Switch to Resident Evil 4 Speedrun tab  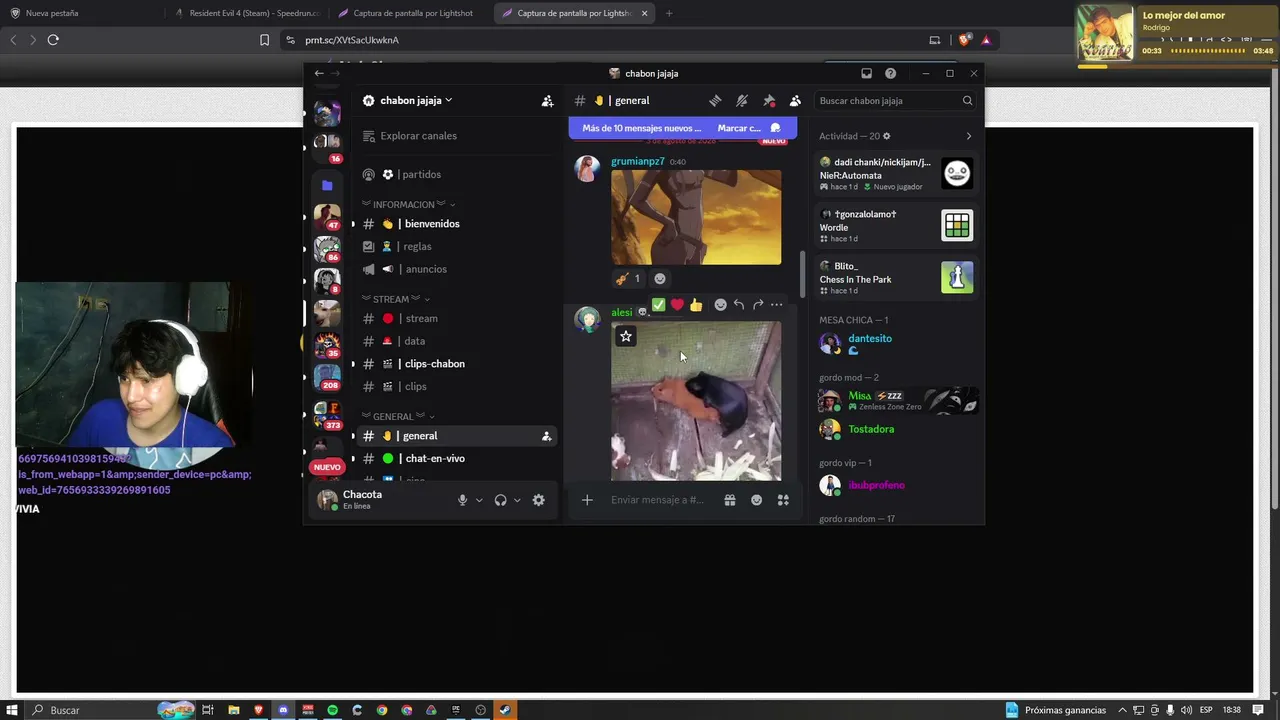(x=246, y=13)
